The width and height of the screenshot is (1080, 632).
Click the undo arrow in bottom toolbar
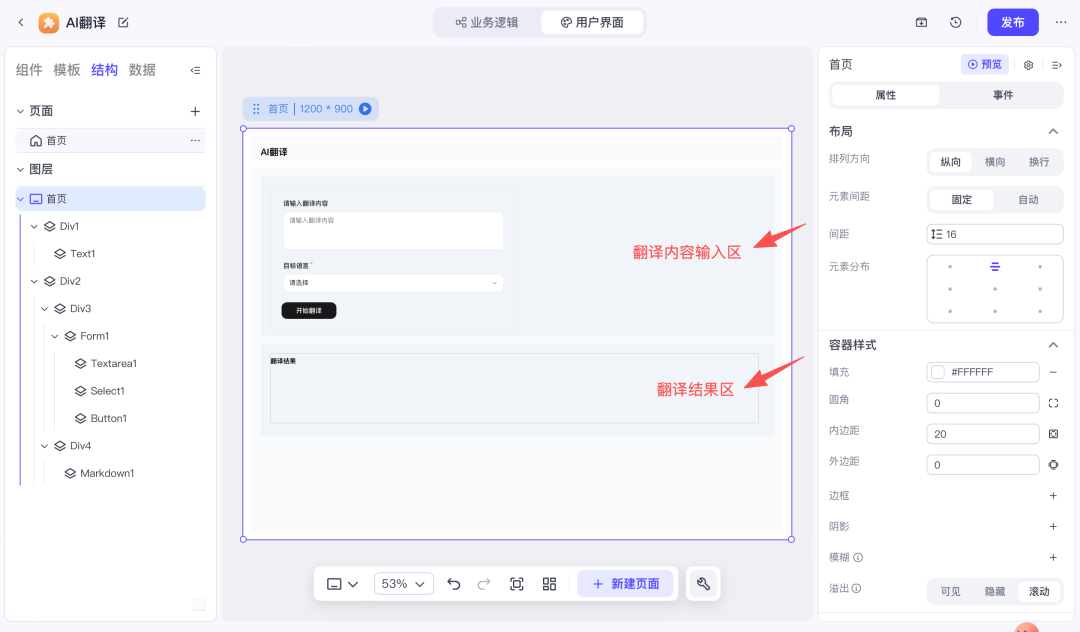[x=454, y=584]
